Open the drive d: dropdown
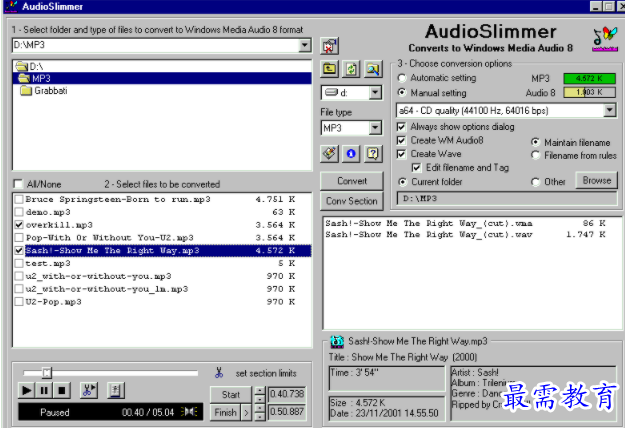Viewport: 625px width, 428px height. [x=375, y=93]
